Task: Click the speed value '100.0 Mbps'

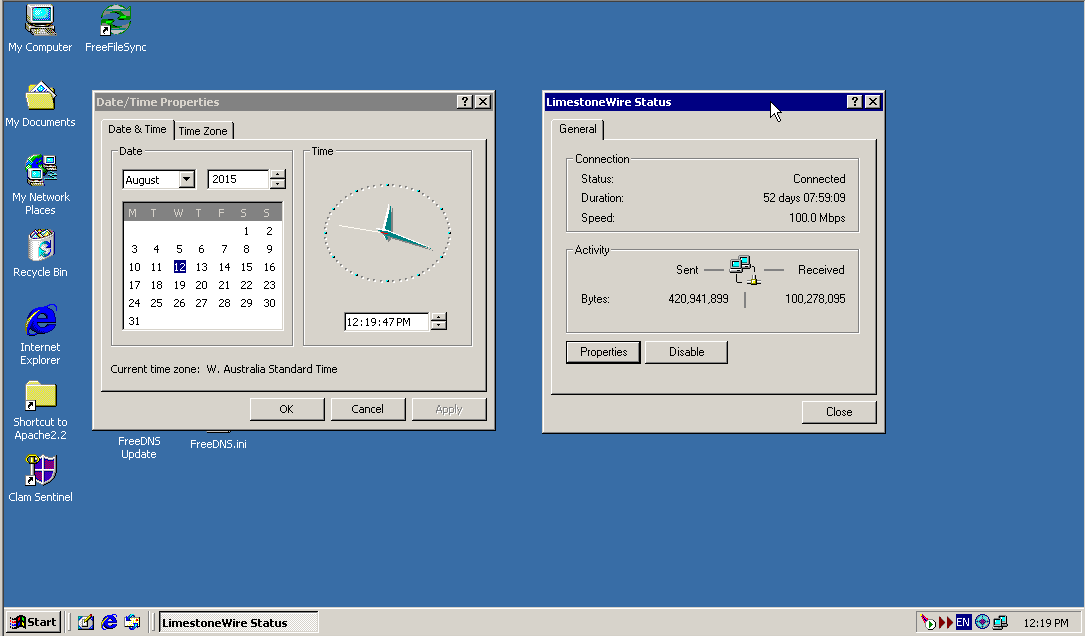Action: pyautogui.click(x=817, y=218)
